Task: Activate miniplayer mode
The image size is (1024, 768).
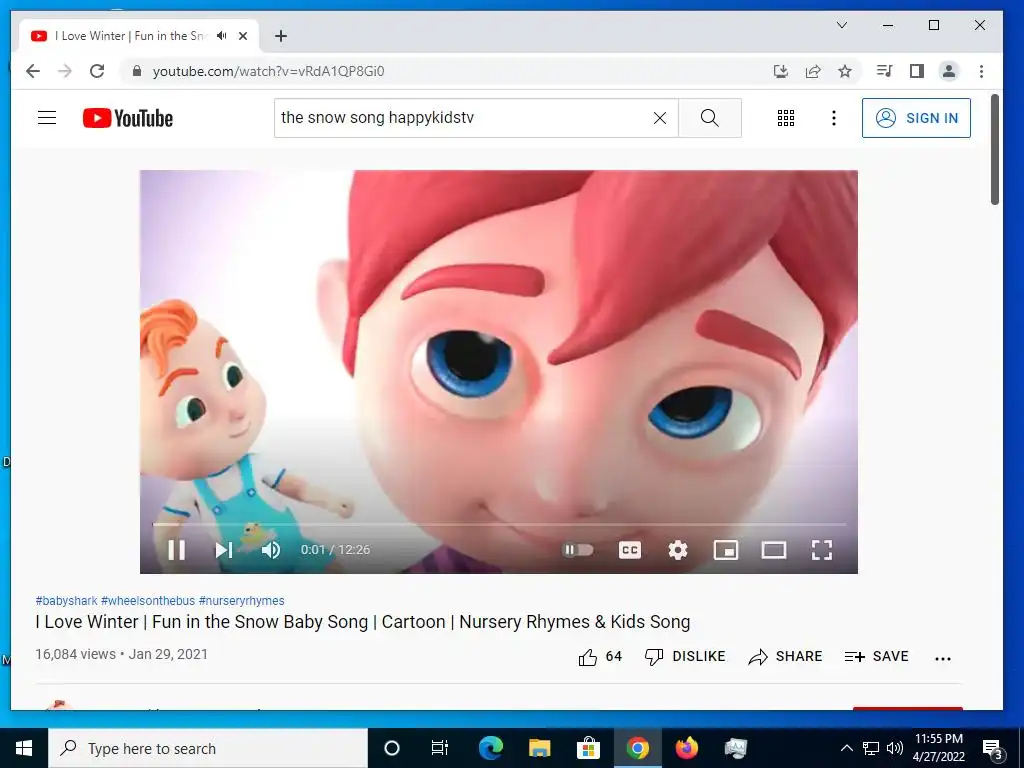Action: coord(726,550)
